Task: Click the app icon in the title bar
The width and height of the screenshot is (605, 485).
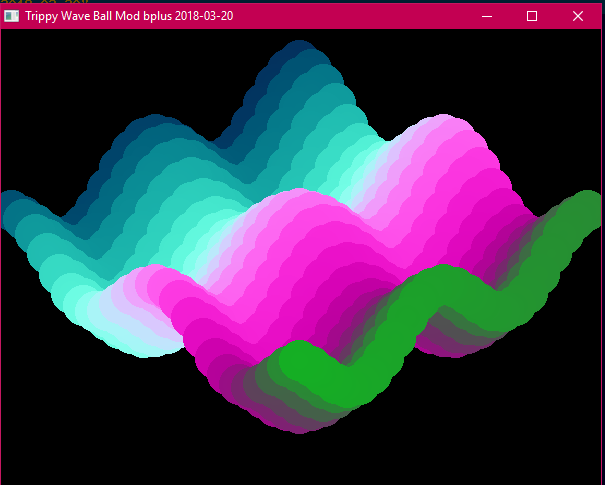Action: click(x=12, y=16)
